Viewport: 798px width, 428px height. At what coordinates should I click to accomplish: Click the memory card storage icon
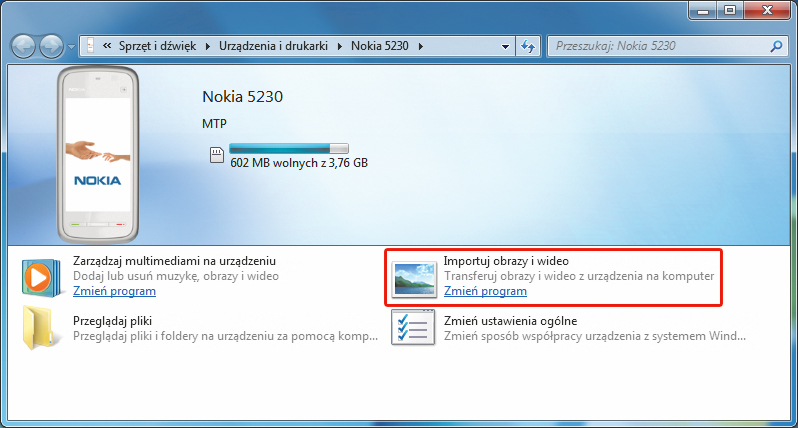pyautogui.click(x=215, y=155)
